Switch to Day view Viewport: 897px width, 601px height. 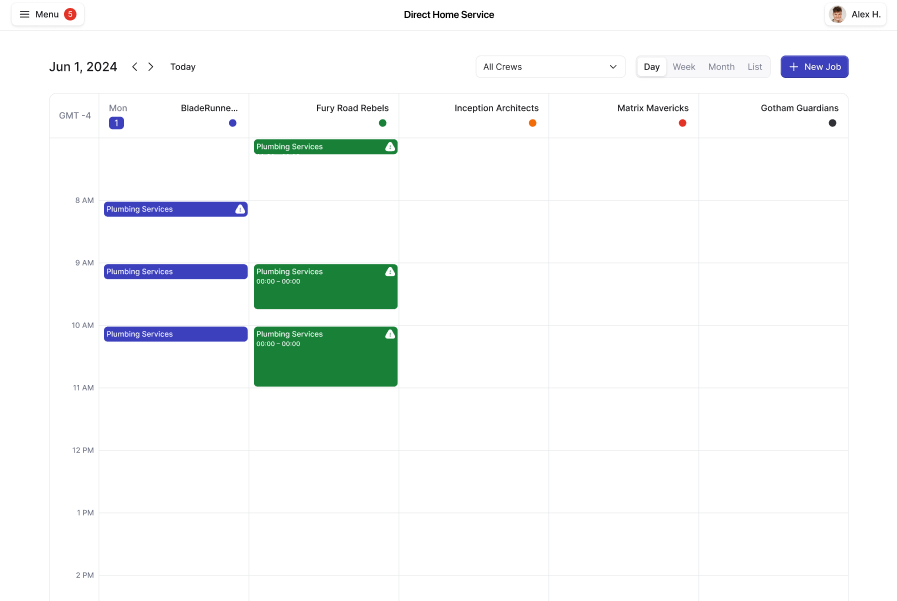tap(652, 67)
